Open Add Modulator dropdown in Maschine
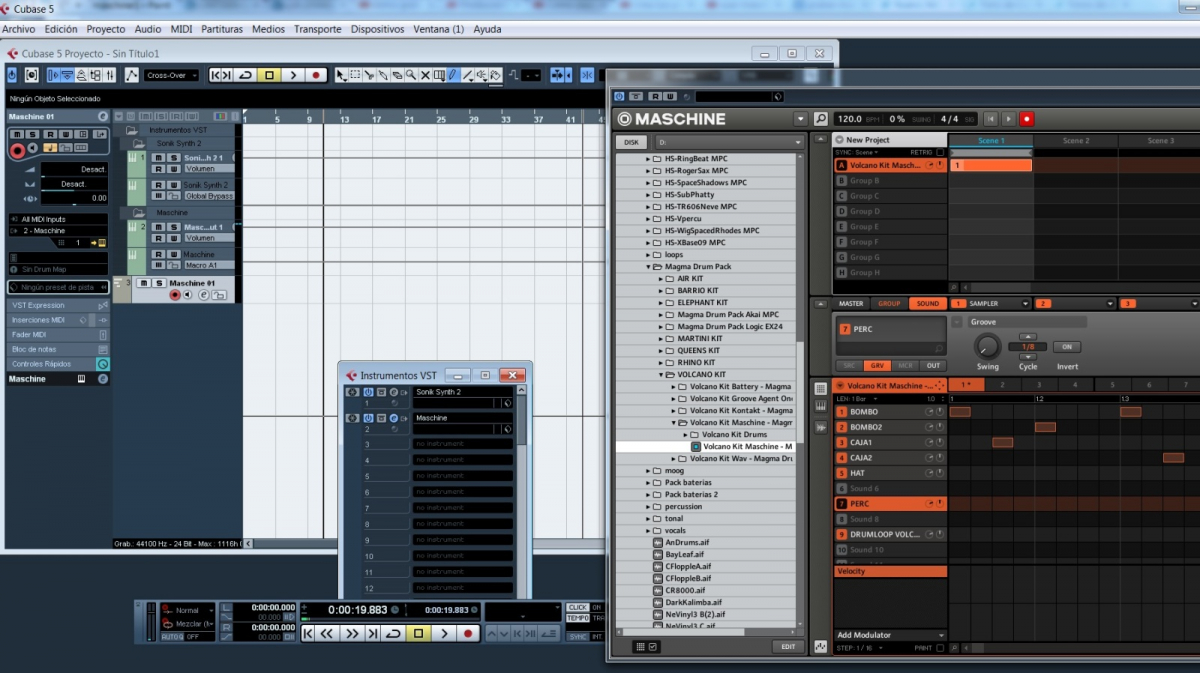The width and height of the screenshot is (1200, 673). [890, 635]
